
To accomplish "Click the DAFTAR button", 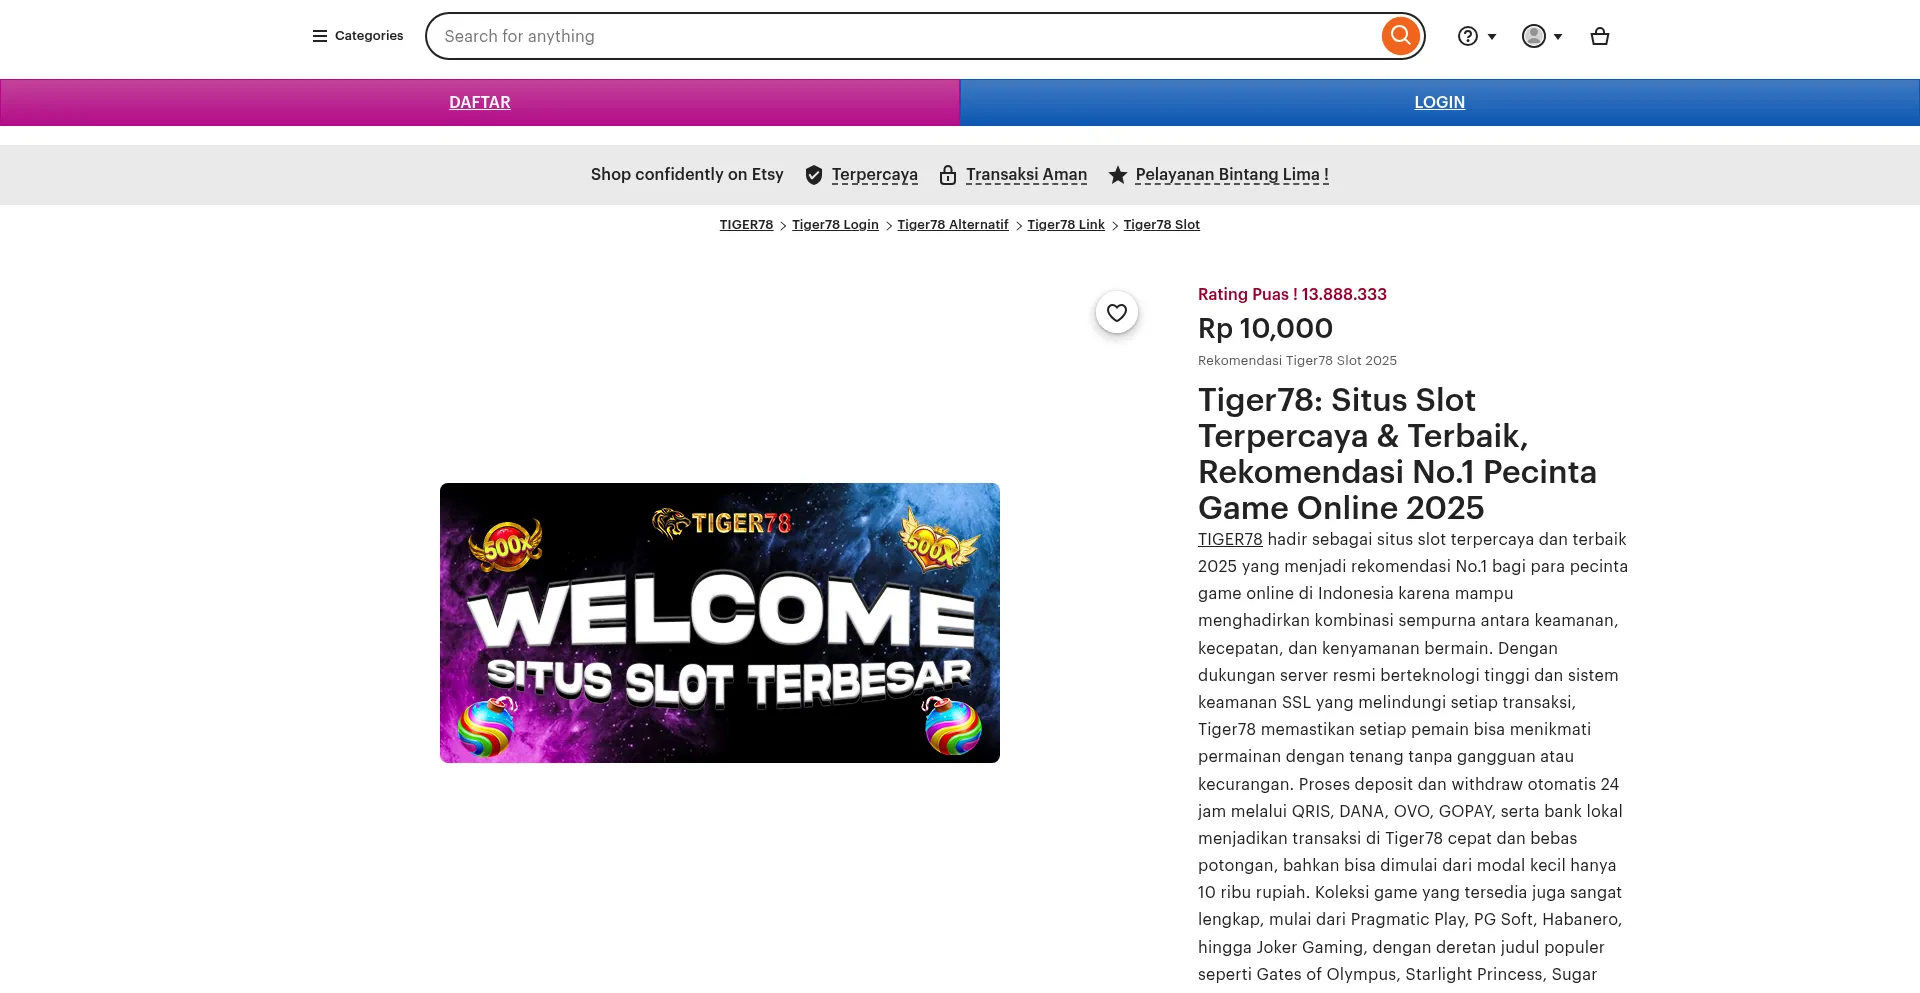I will pos(479,102).
